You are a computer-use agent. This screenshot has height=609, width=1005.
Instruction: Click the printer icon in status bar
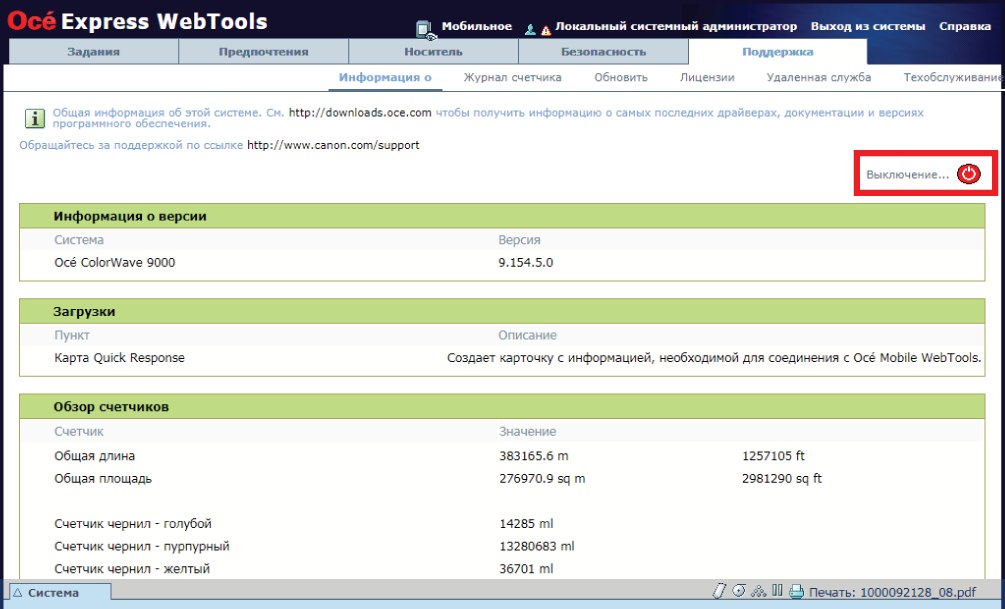[797, 591]
